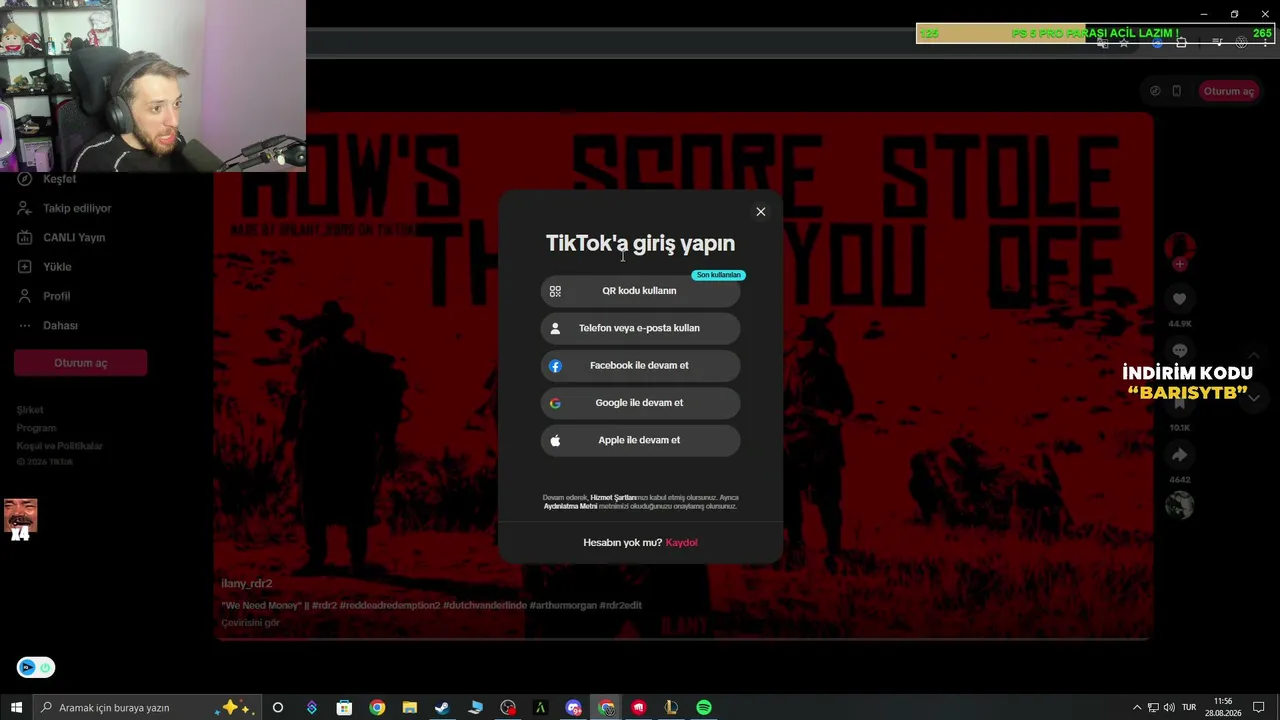Show hidden system tray icons
The height and width of the screenshot is (720, 1280).
(1136, 708)
